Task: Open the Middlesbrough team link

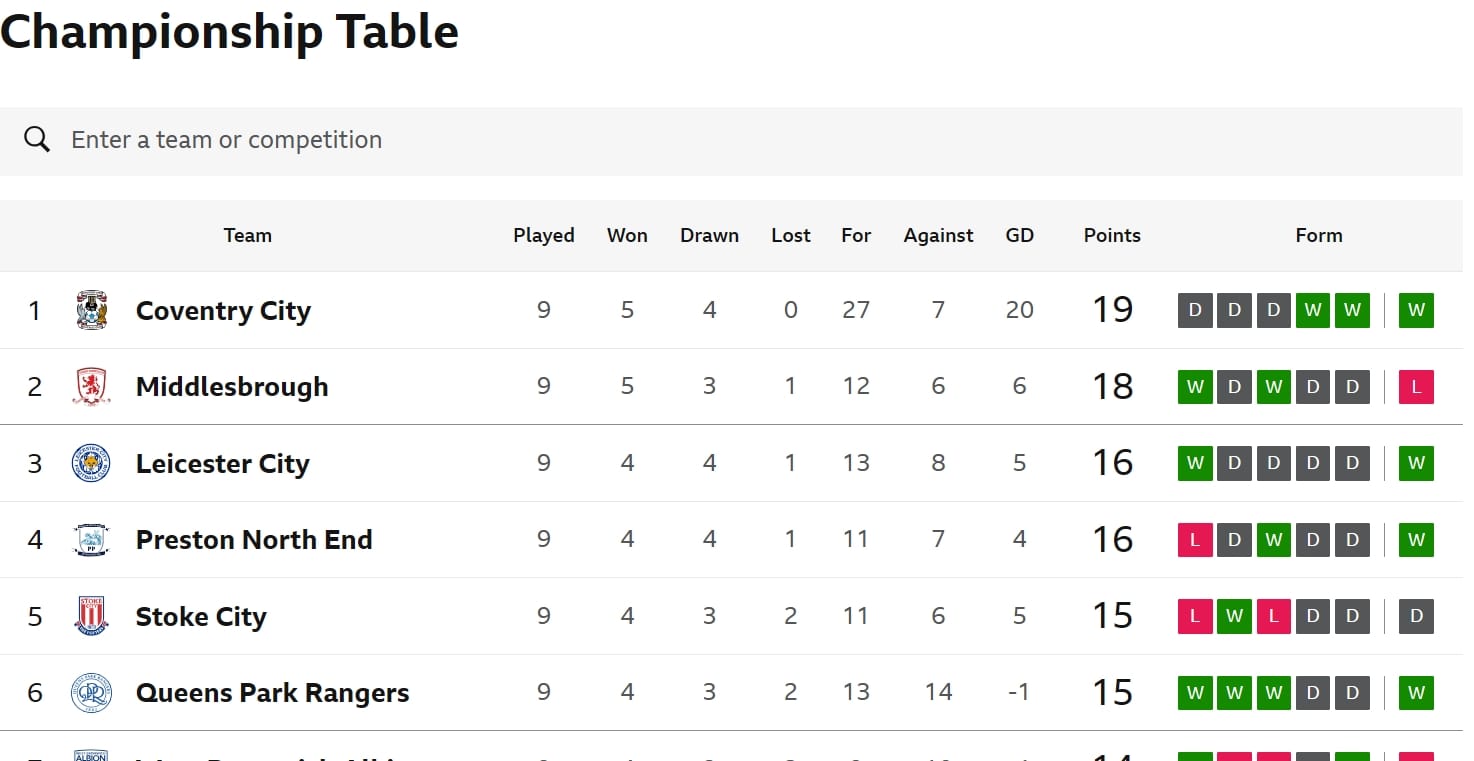Action: click(x=232, y=387)
